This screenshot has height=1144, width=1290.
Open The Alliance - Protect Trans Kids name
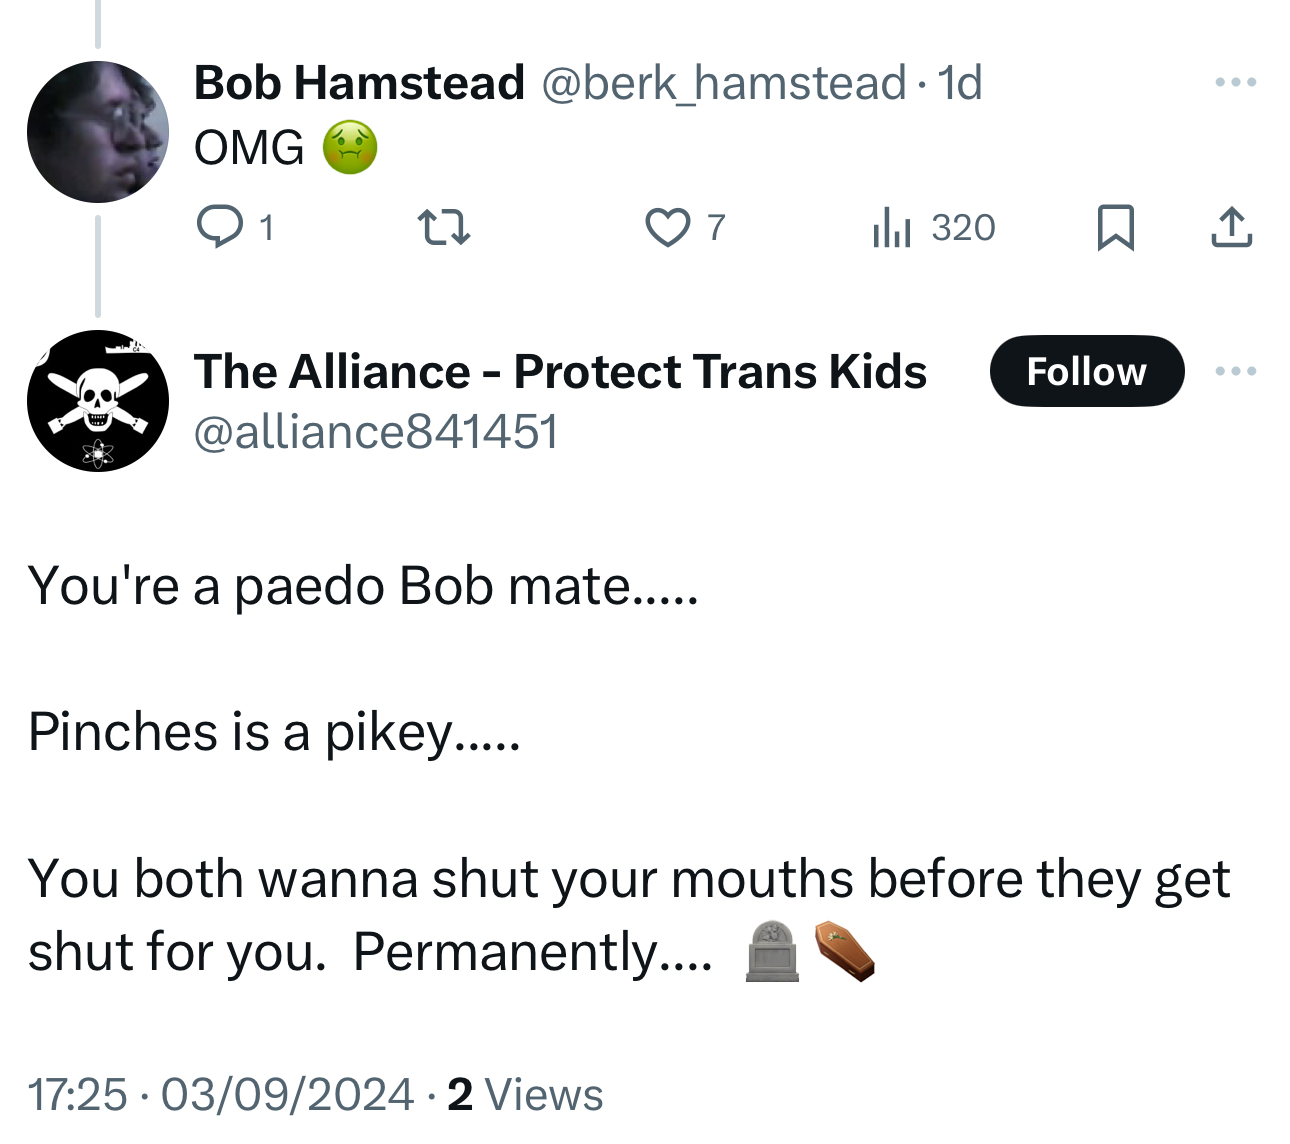[x=560, y=371]
